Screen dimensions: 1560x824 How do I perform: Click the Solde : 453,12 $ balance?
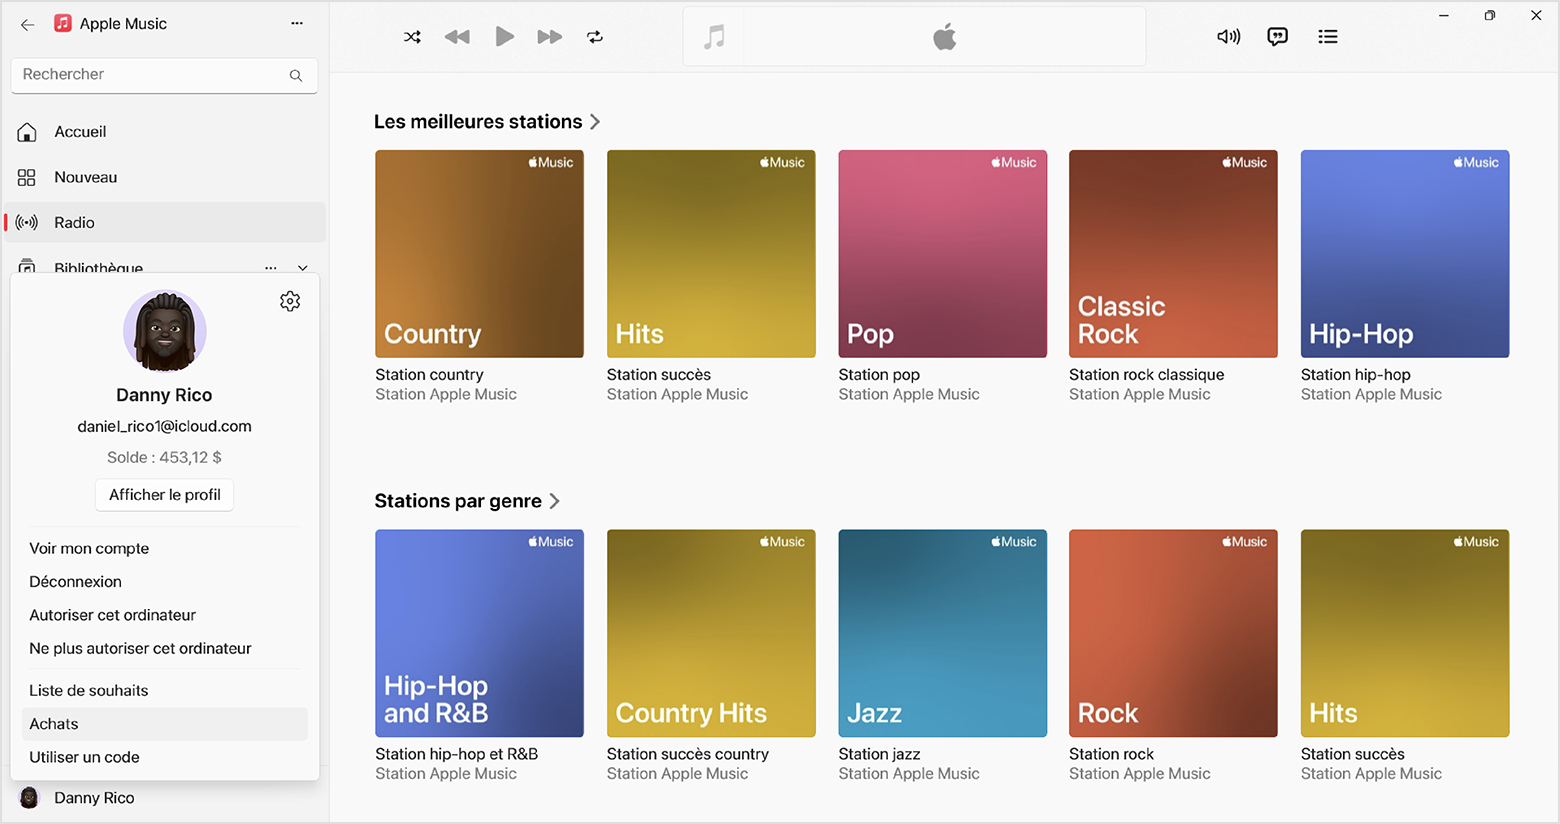click(x=165, y=457)
